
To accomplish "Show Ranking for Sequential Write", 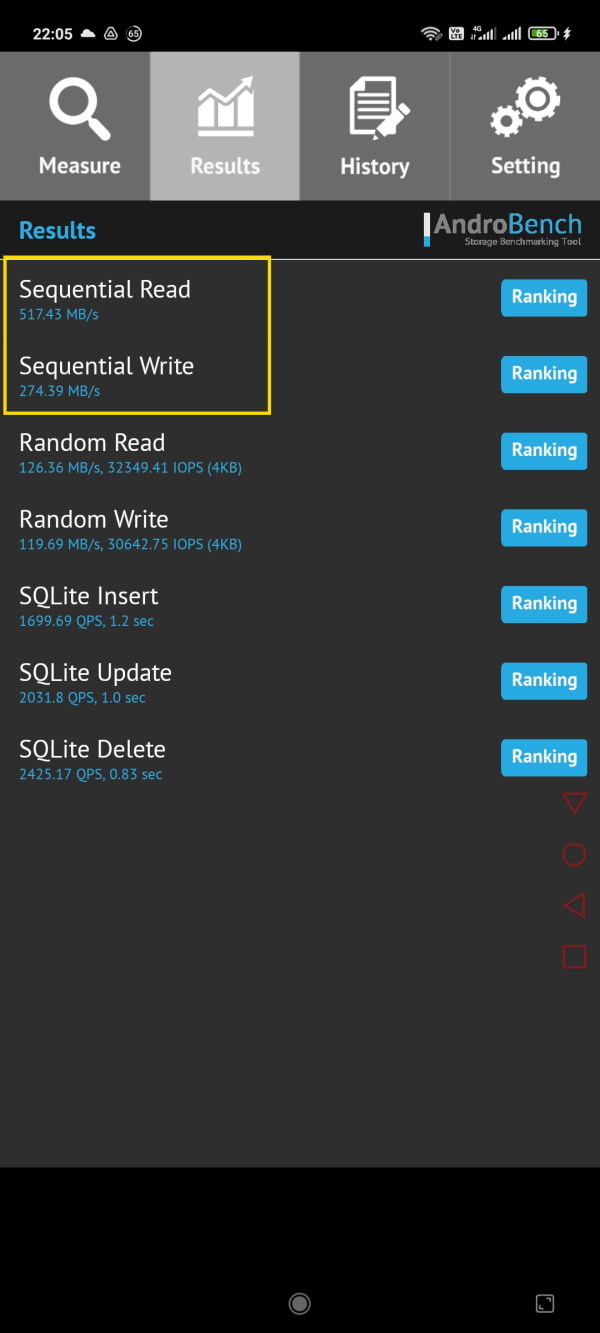I will tap(544, 374).
